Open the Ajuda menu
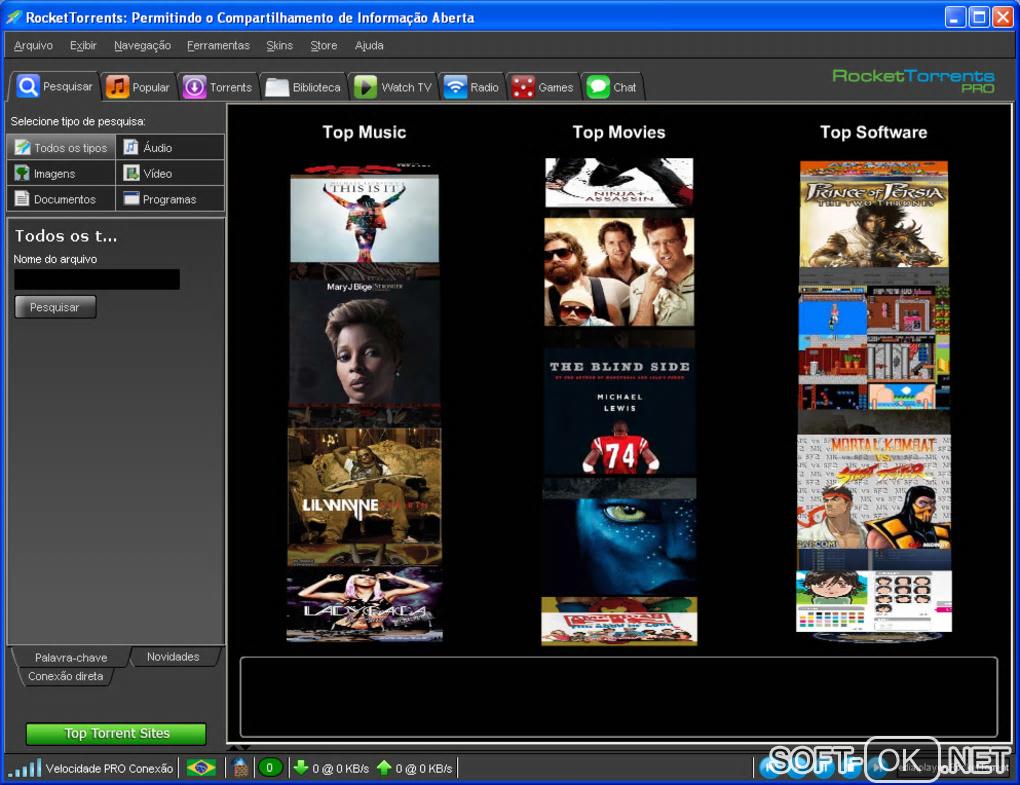Screen dimensions: 1020x785 coord(369,46)
